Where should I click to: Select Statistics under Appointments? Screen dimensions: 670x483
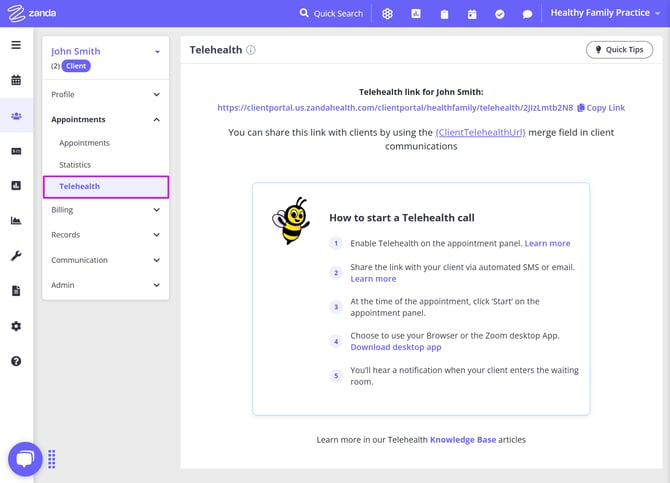[x=75, y=165]
